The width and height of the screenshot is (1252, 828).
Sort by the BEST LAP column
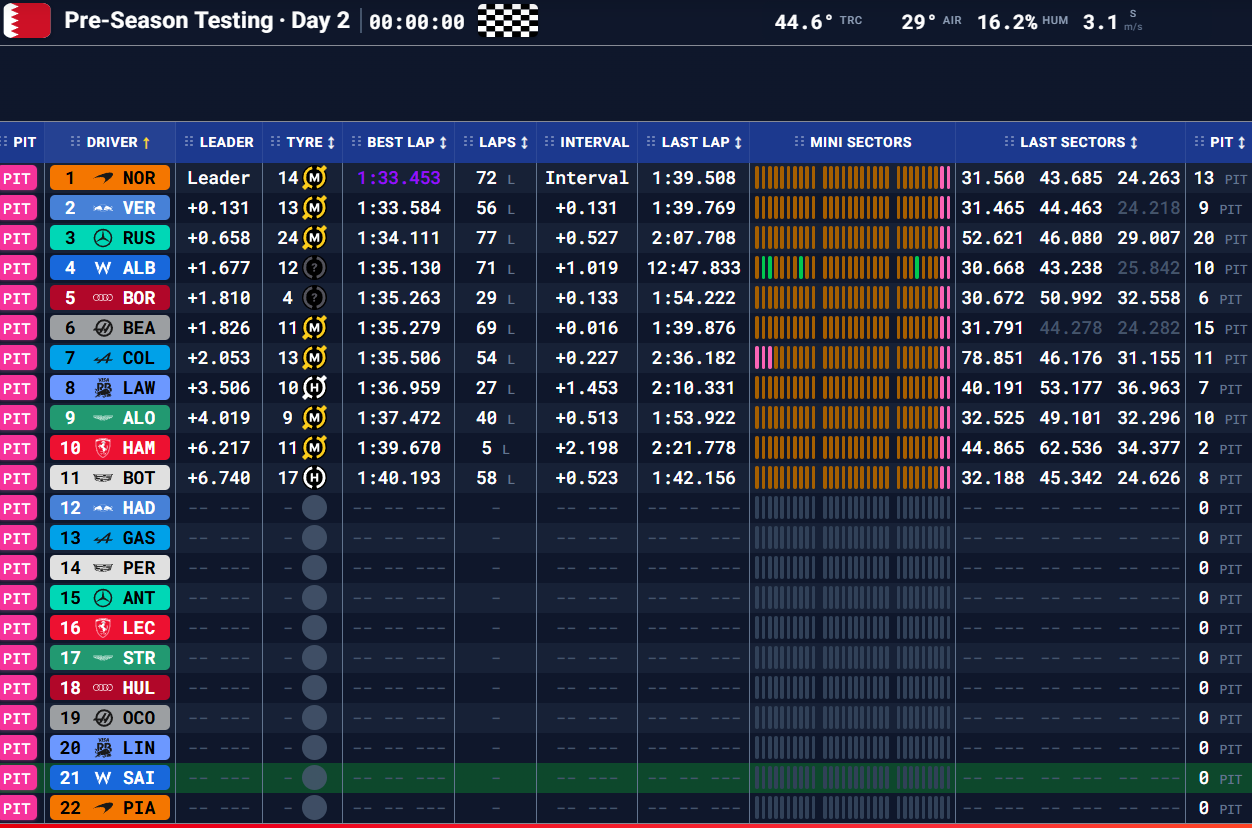tap(400, 142)
